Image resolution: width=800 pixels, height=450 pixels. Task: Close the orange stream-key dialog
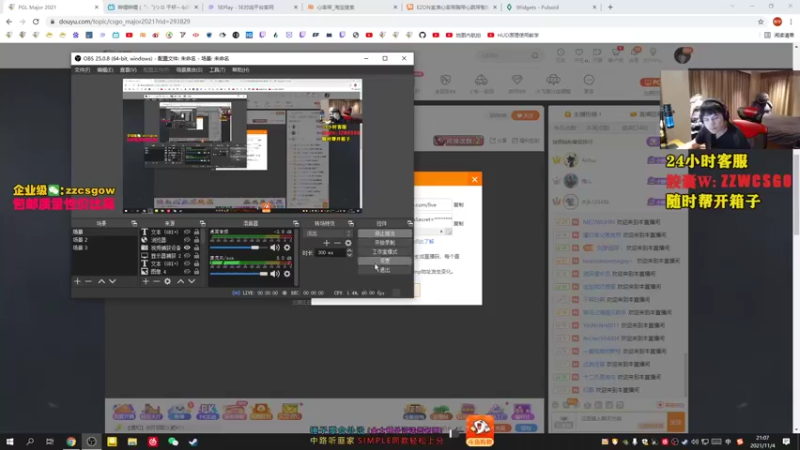click(x=474, y=179)
